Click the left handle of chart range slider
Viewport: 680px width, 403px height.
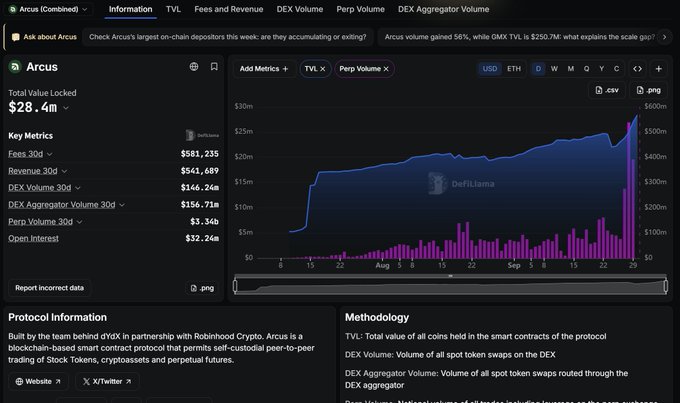(x=235, y=286)
